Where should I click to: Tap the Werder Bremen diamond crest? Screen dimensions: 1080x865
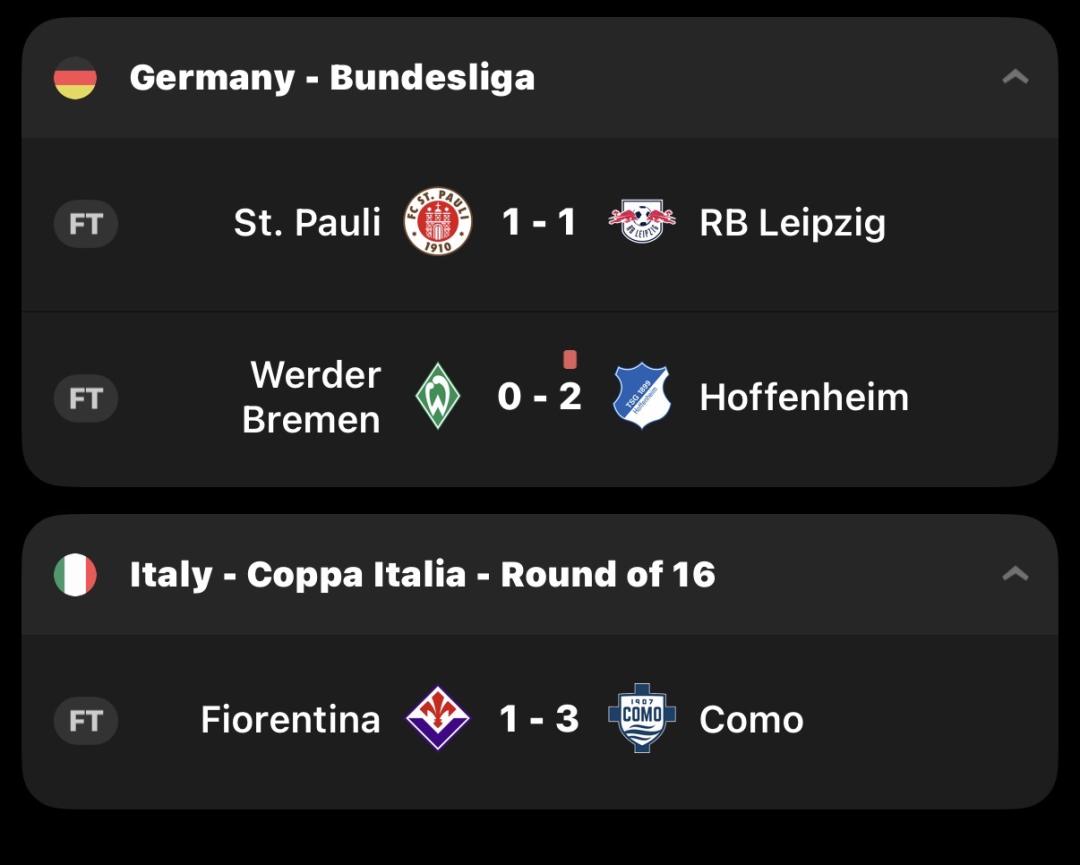pyautogui.click(x=437, y=397)
